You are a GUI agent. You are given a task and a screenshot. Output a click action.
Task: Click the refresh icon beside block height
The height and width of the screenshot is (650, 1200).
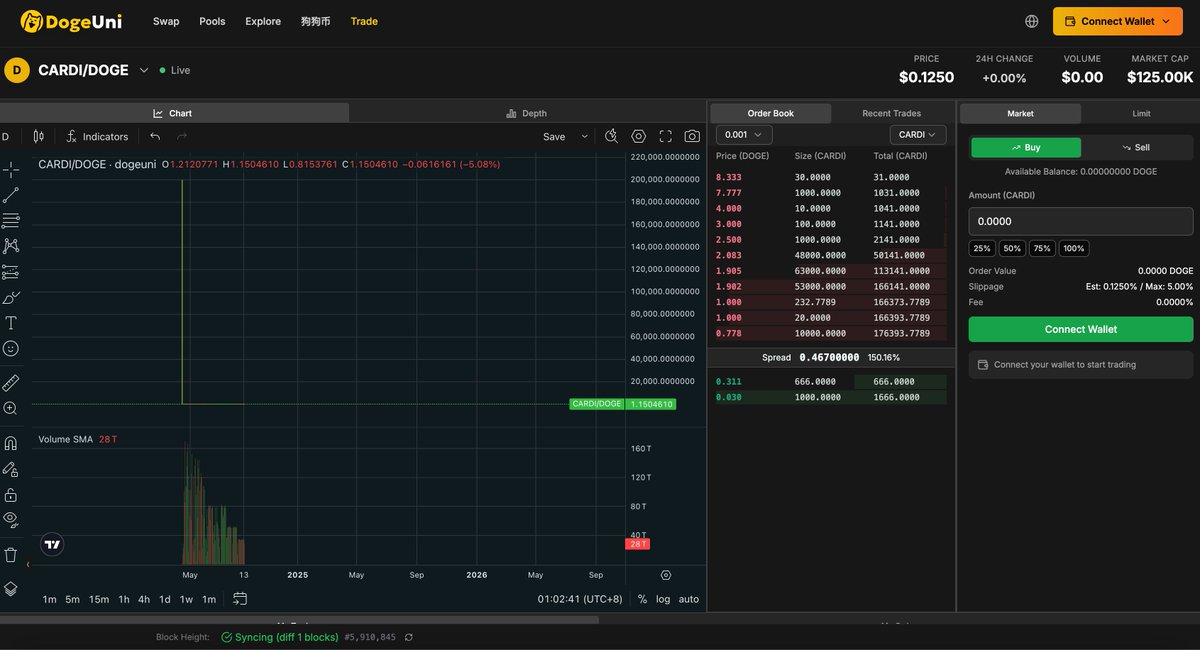pos(409,637)
